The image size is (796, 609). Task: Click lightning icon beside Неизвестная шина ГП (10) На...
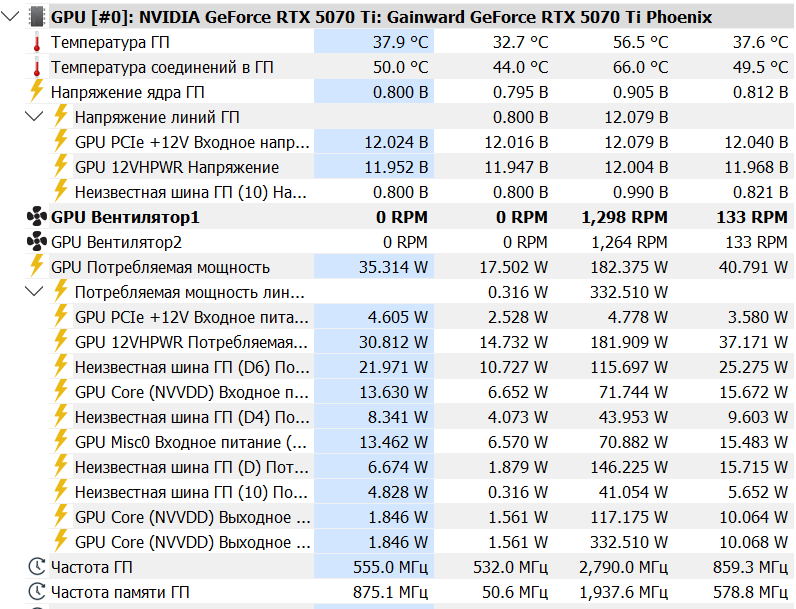61,191
